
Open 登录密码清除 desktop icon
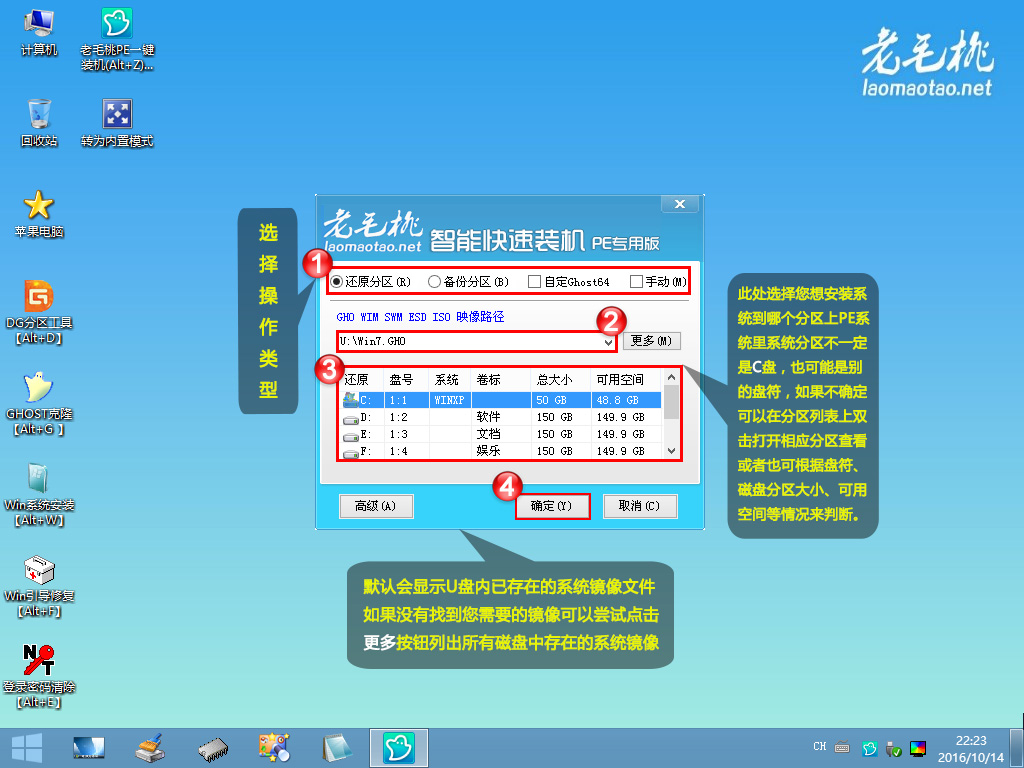pos(40,660)
